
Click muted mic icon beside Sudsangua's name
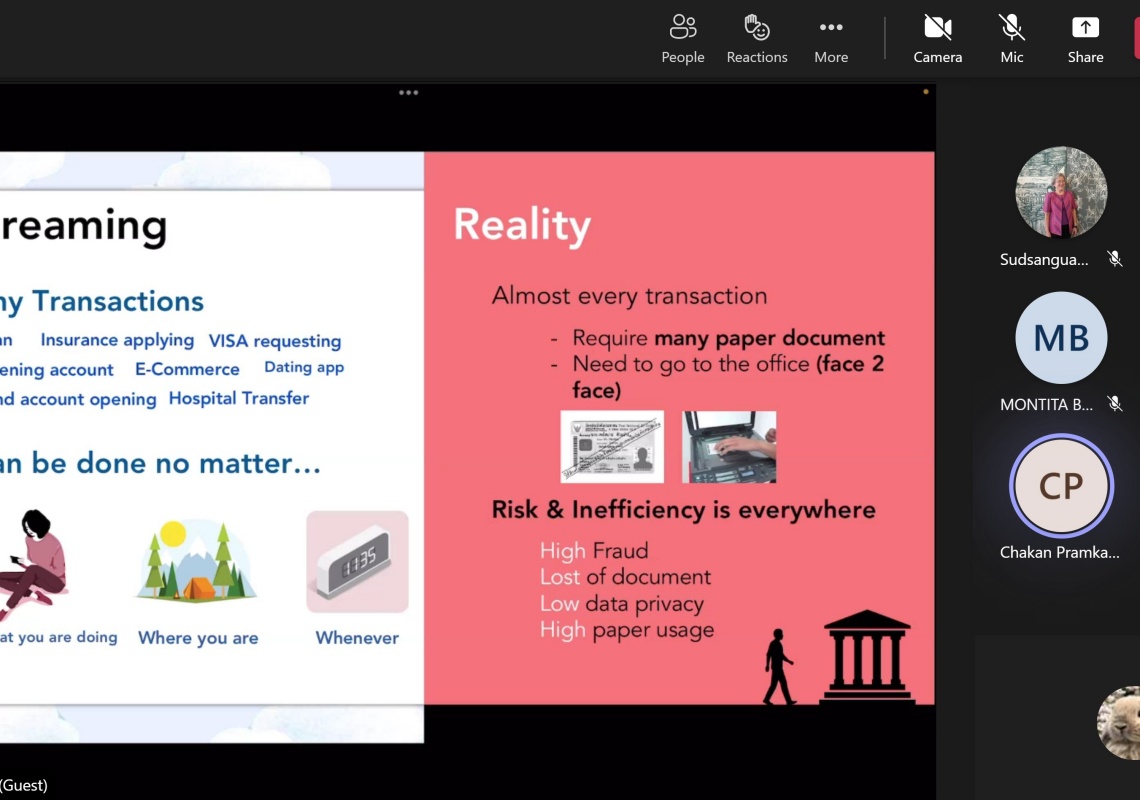click(x=1114, y=259)
